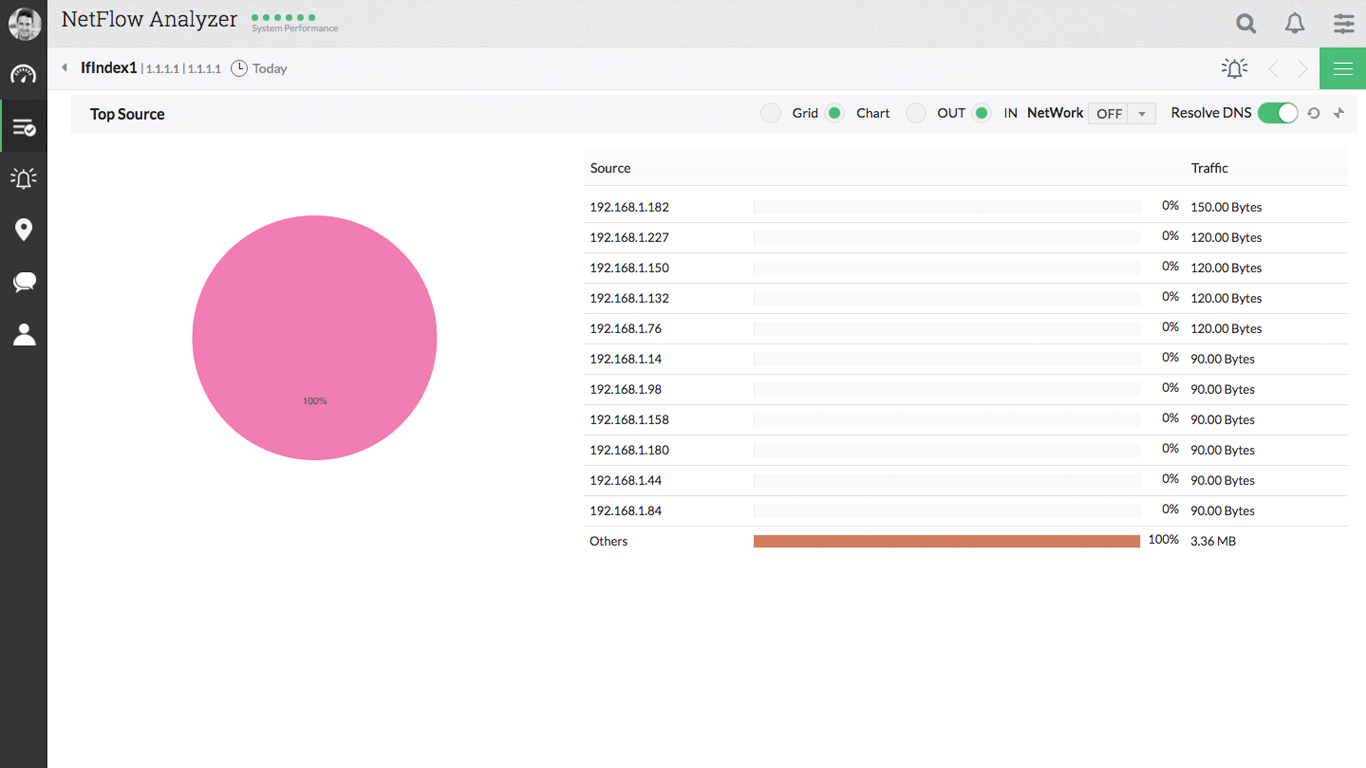Click the Others row label
The width and height of the screenshot is (1366, 768).
[x=609, y=541]
